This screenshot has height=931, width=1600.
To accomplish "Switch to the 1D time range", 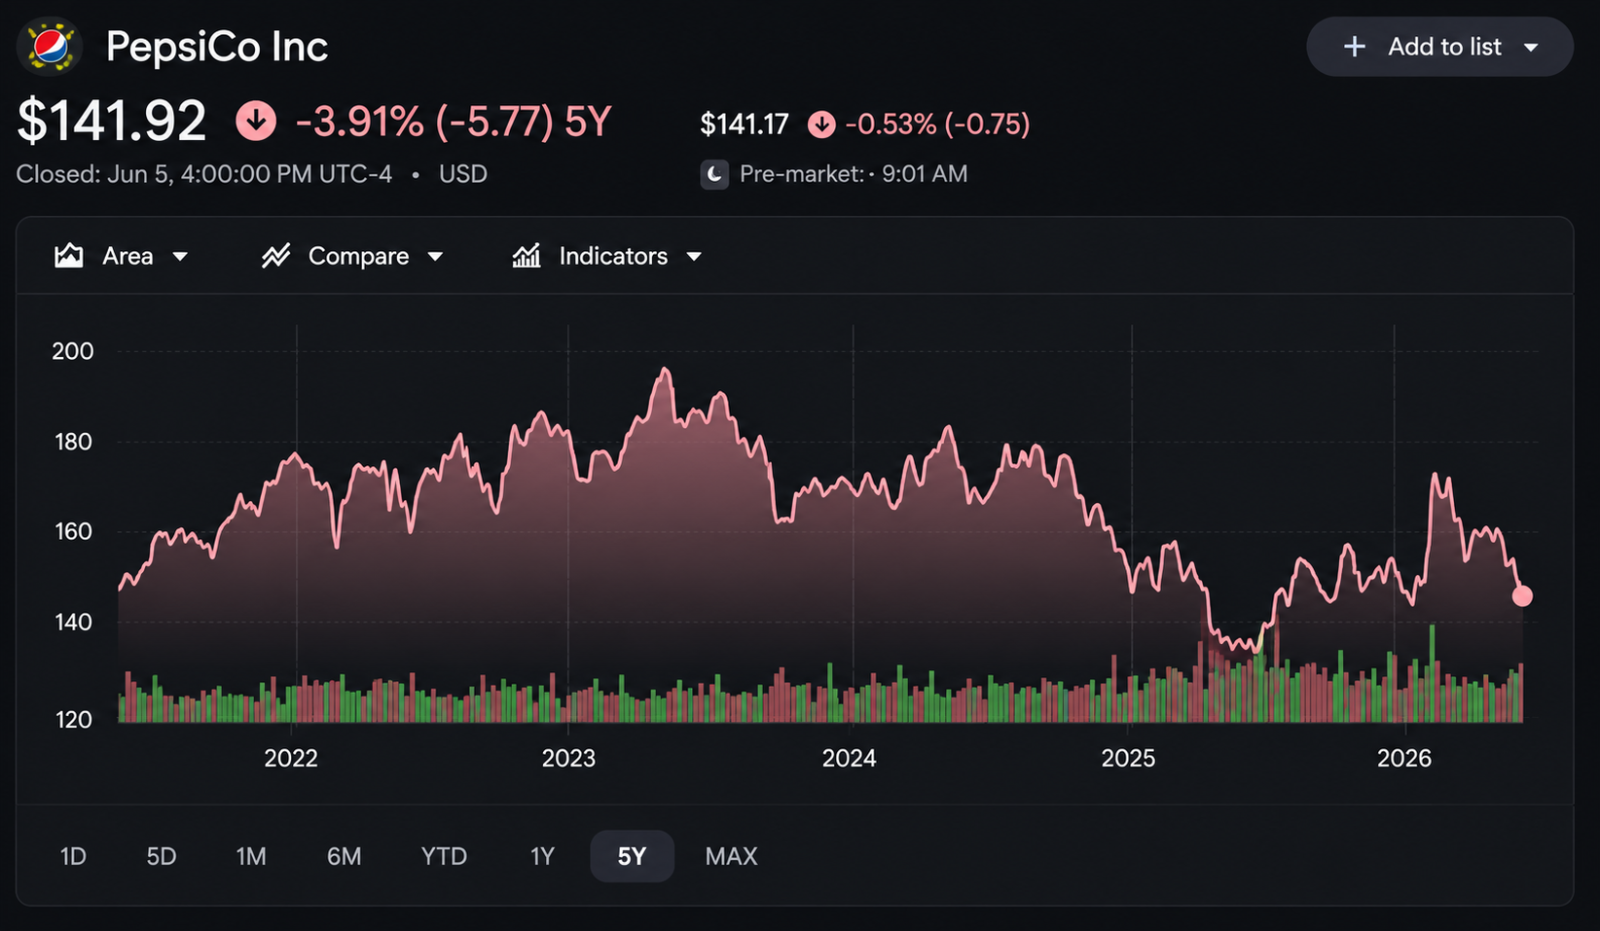I will [x=73, y=856].
